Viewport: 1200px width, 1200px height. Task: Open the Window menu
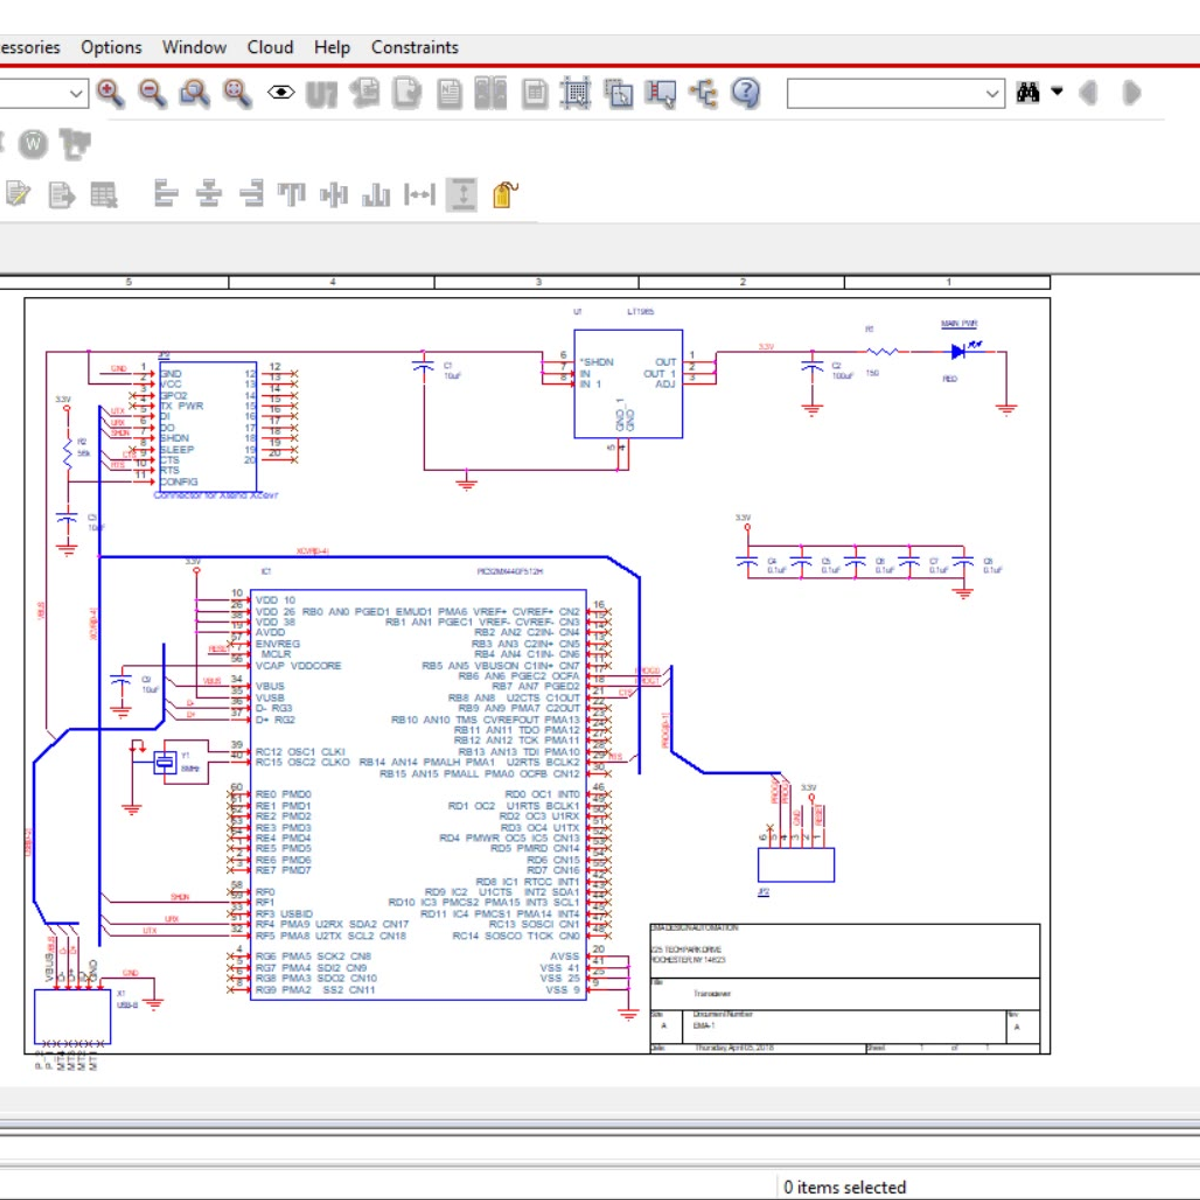point(194,47)
